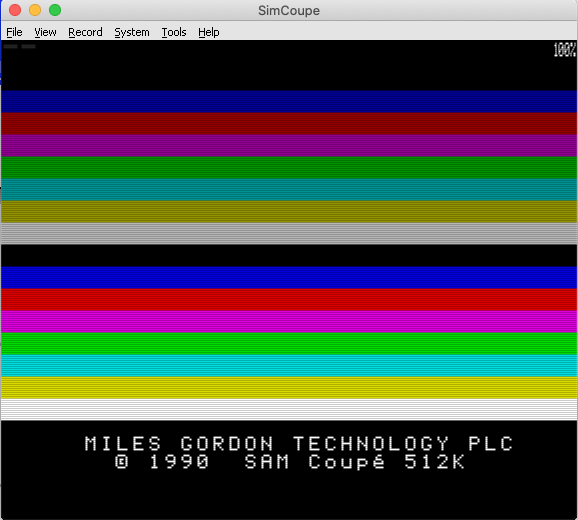
Task: Minimize SimCoupe using the yellow button
Action: [35, 10]
